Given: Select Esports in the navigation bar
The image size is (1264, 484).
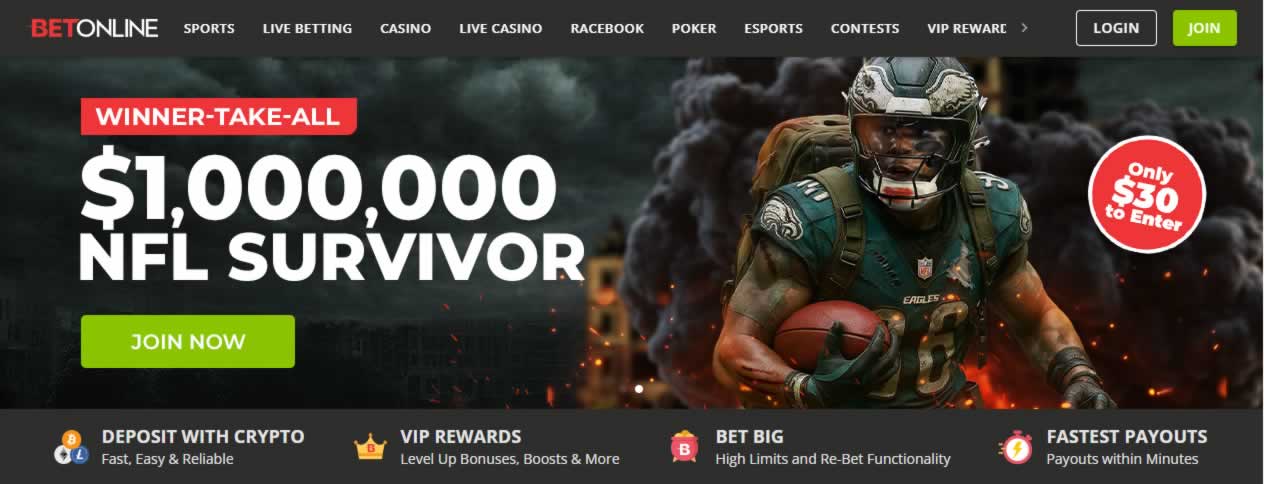Looking at the screenshot, I should coord(773,28).
